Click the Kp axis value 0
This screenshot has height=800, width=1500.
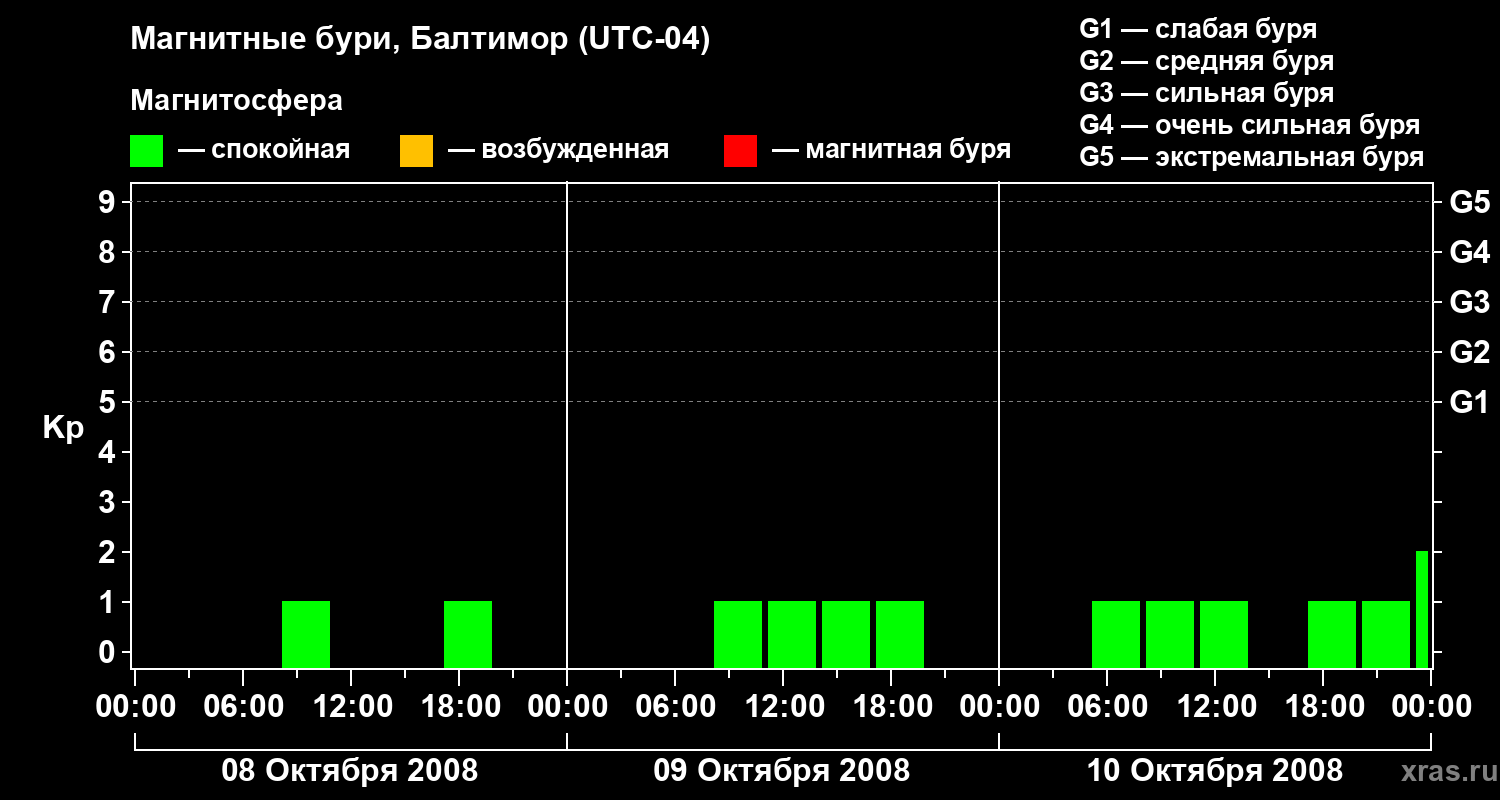click(x=109, y=653)
